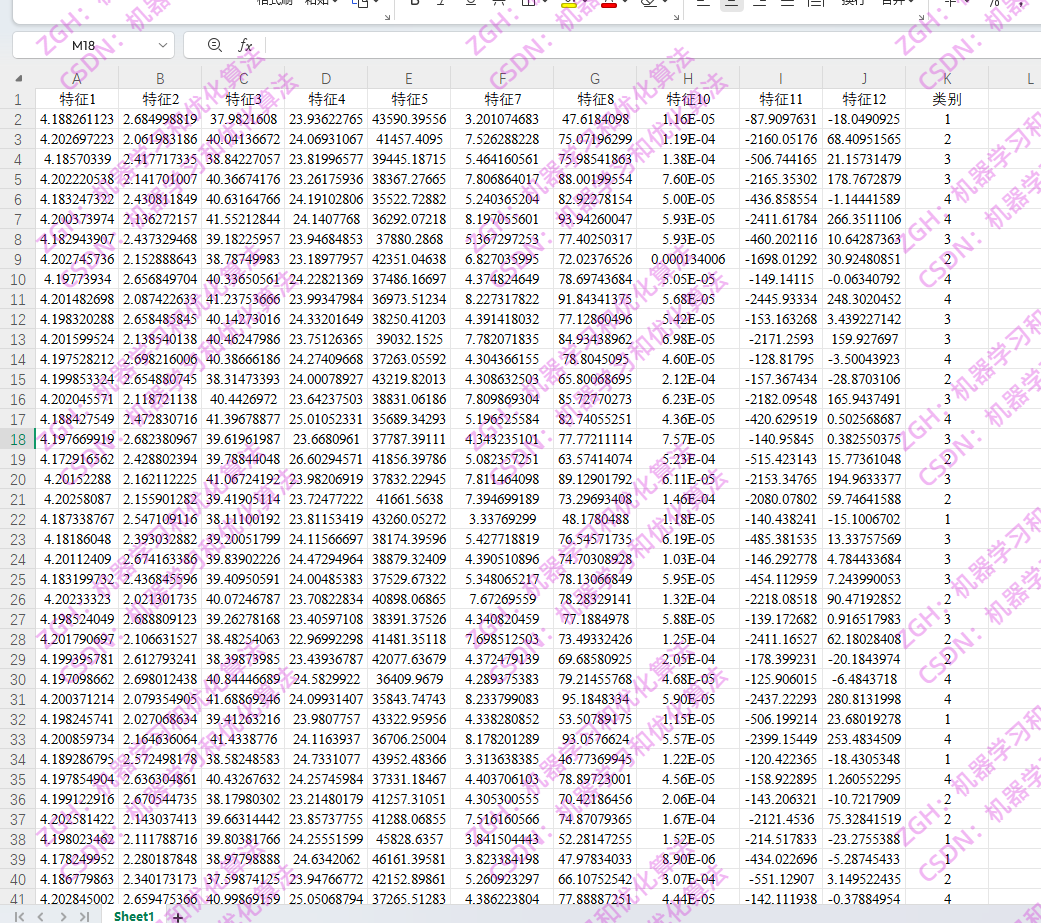Screen dimensions: 1041x923
Task: Click into the formula bar input
Action: coord(651,45)
